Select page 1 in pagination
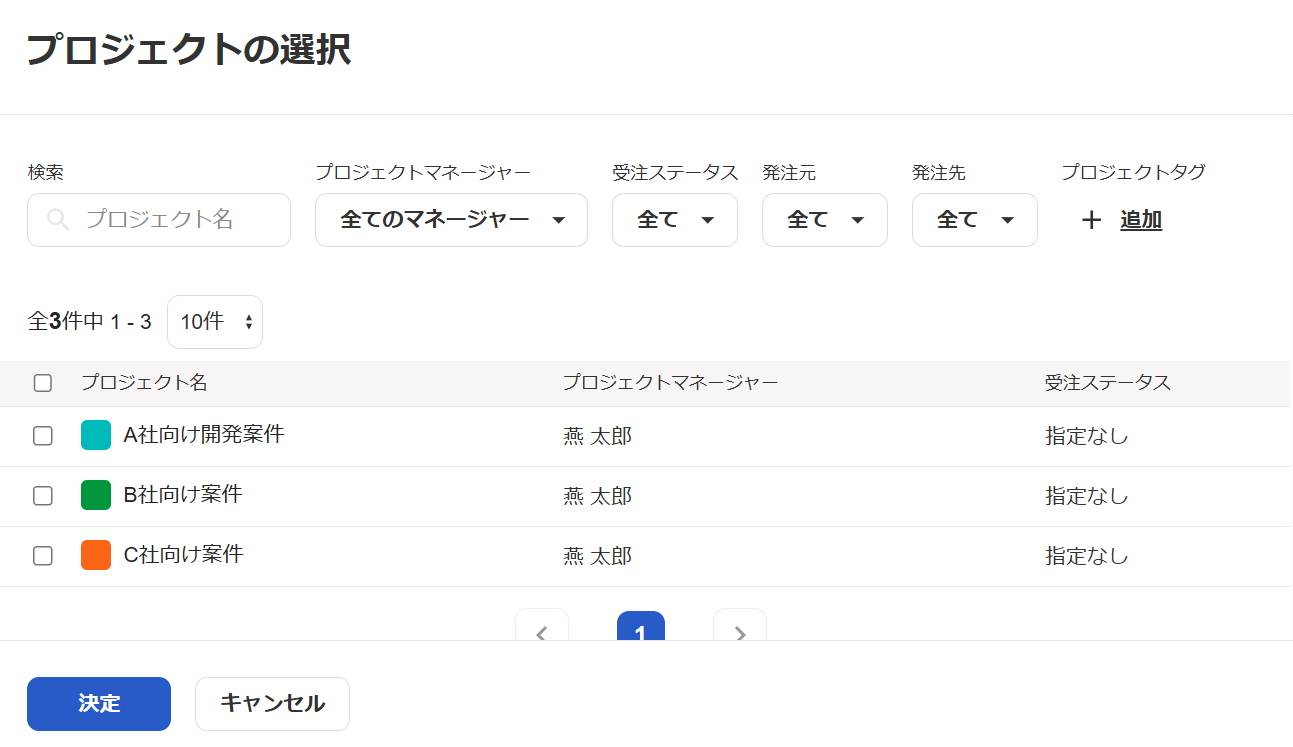This screenshot has width=1293, height=747. 641,628
